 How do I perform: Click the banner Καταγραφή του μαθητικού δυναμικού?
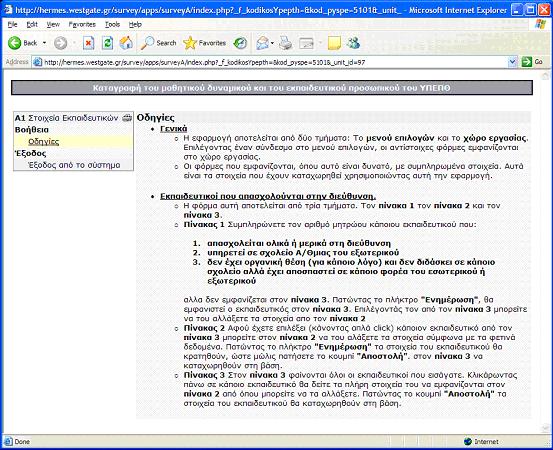pyautogui.click(x=272, y=88)
